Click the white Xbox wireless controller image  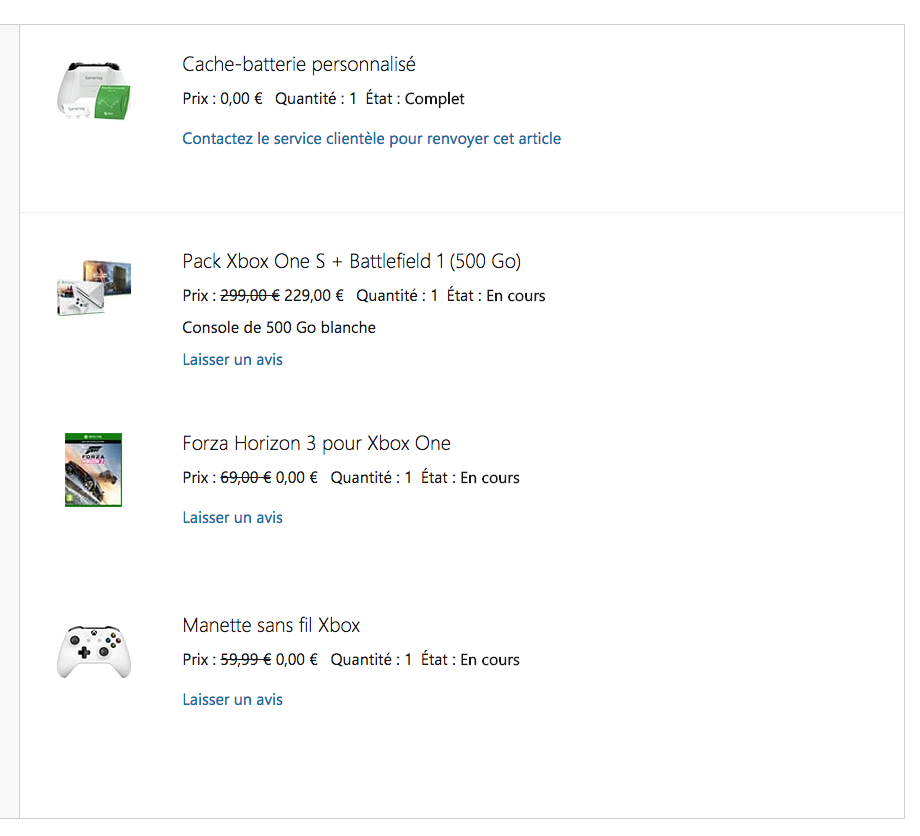(93, 651)
